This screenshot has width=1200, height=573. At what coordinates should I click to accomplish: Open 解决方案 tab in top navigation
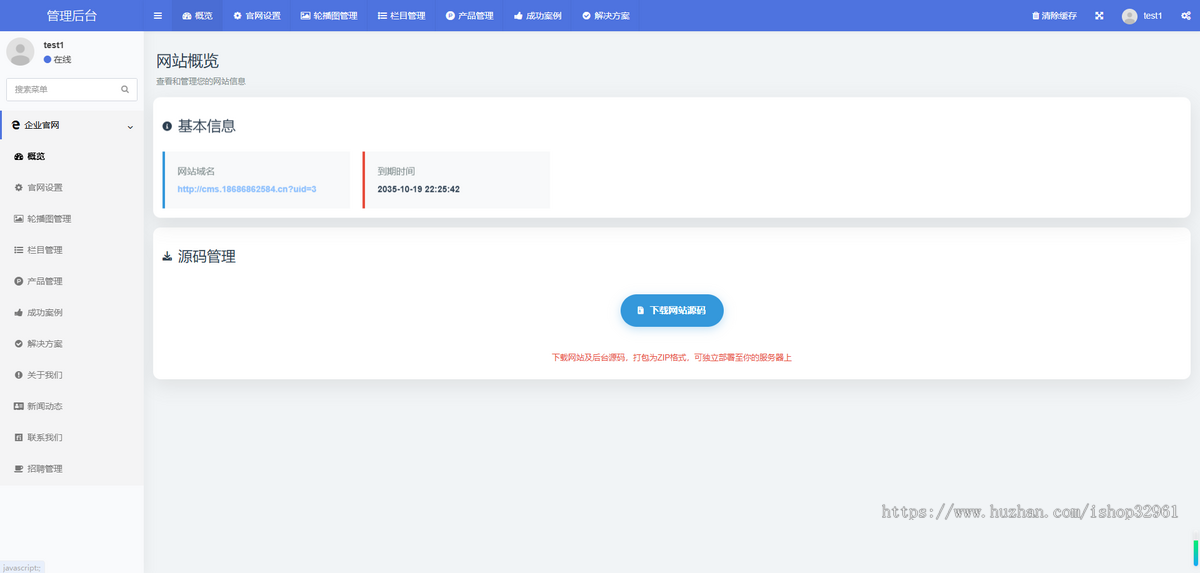point(606,16)
